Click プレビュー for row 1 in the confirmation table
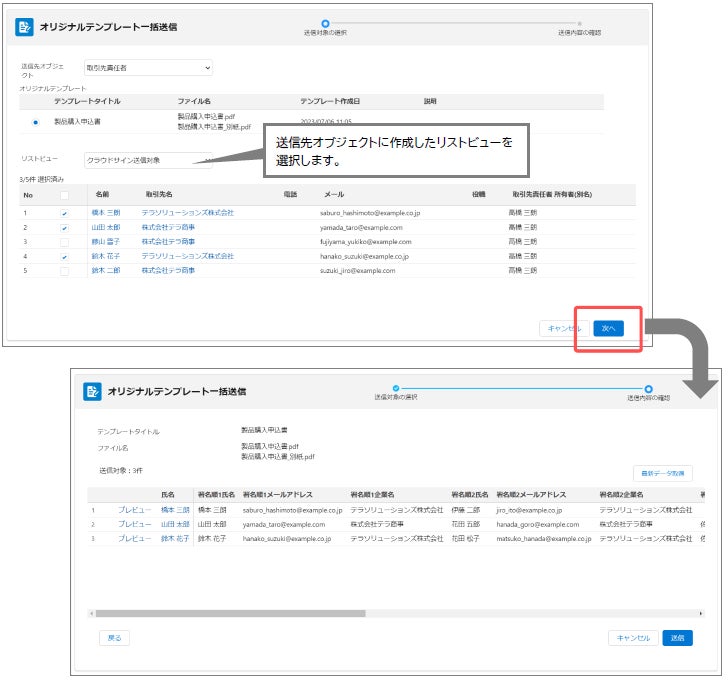This screenshot has height=681, width=728. (135, 510)
